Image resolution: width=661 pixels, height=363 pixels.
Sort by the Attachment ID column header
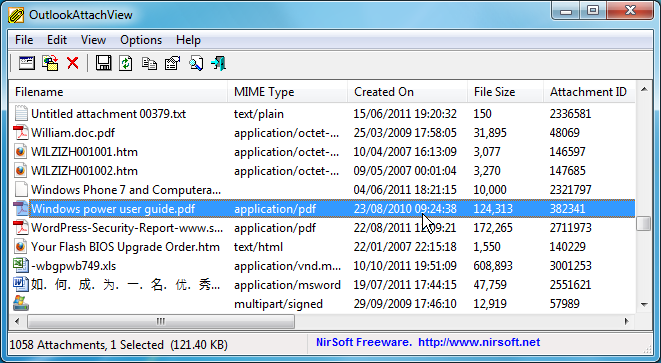(x=589, y=92)
